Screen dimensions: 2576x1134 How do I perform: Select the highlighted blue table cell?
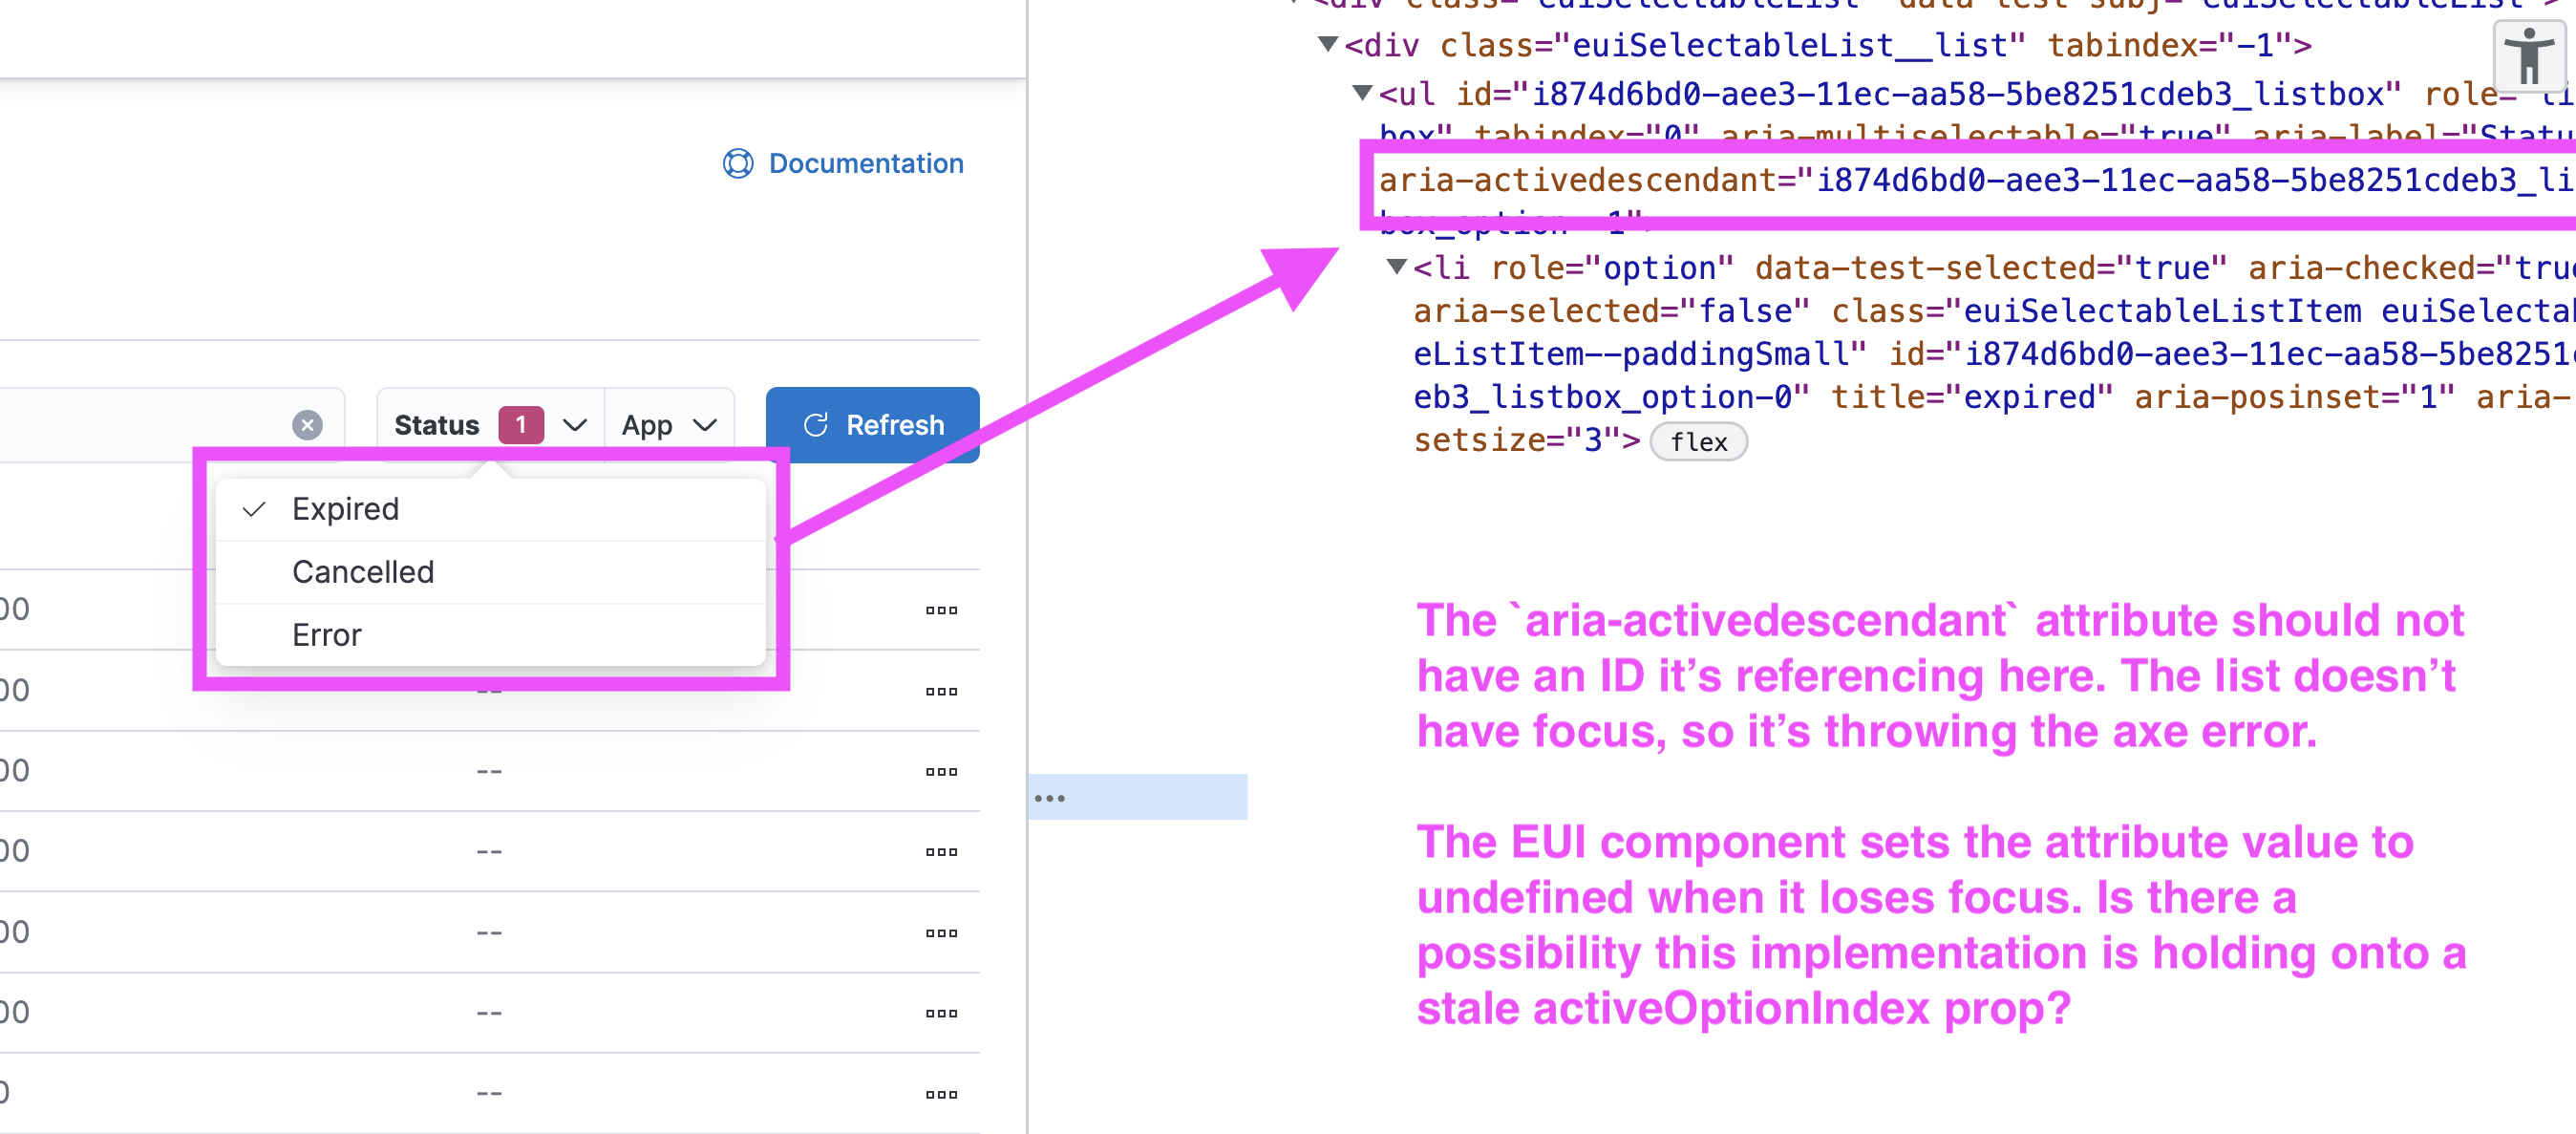pyautogui.click(x=1140, y=796)
